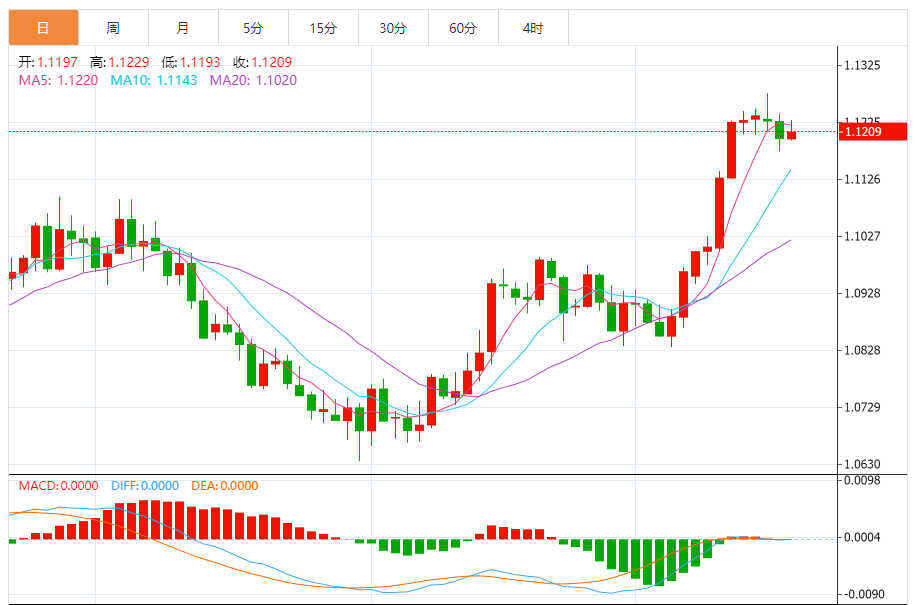The width and height of the screenshot is (918, 605).
Task: Click the MA5: 1.1220 indicator label
Action: point(58,80)
